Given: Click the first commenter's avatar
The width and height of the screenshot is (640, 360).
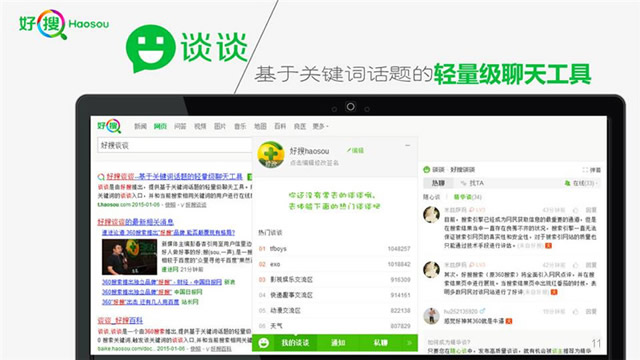Looking at the screenshot, I should pos(431,215).
